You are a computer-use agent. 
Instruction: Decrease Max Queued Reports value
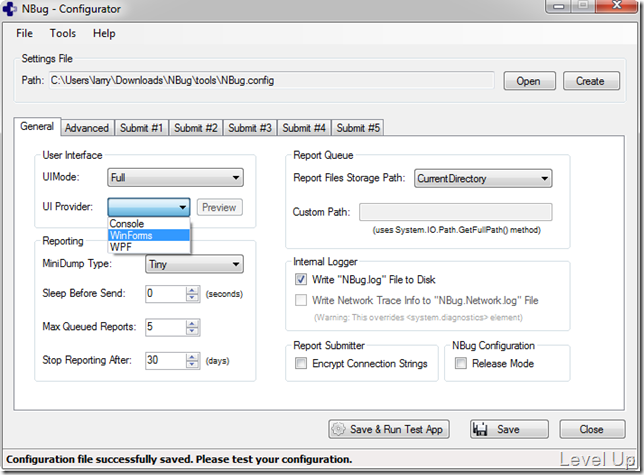coord(192,331)
